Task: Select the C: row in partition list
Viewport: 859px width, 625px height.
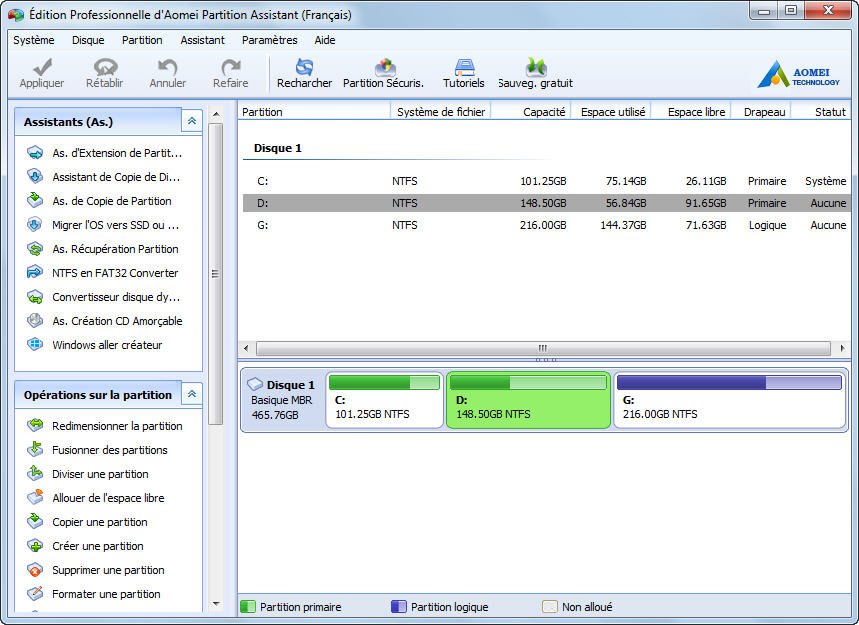Action: pyautogui.click(x=546, y=181)
